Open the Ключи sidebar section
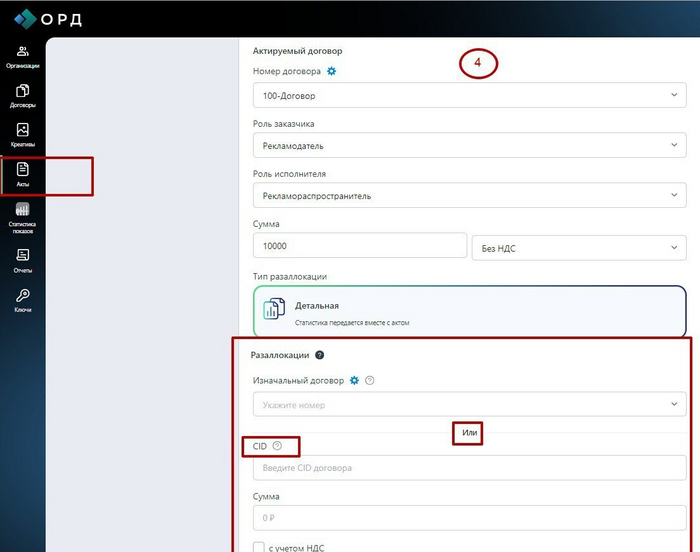Viewport: 700px width, 552px height. (x=22, y=300)
